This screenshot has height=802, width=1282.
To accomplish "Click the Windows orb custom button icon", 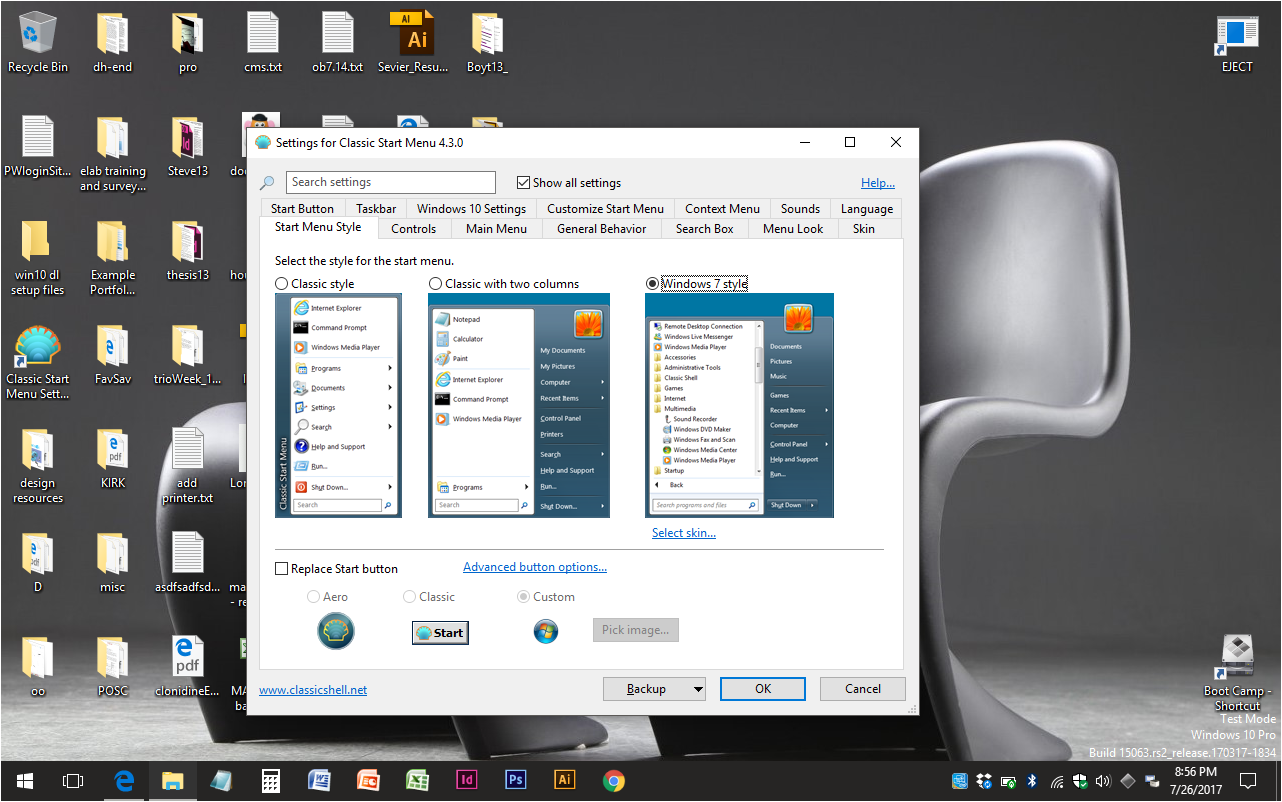I will 545,631.
